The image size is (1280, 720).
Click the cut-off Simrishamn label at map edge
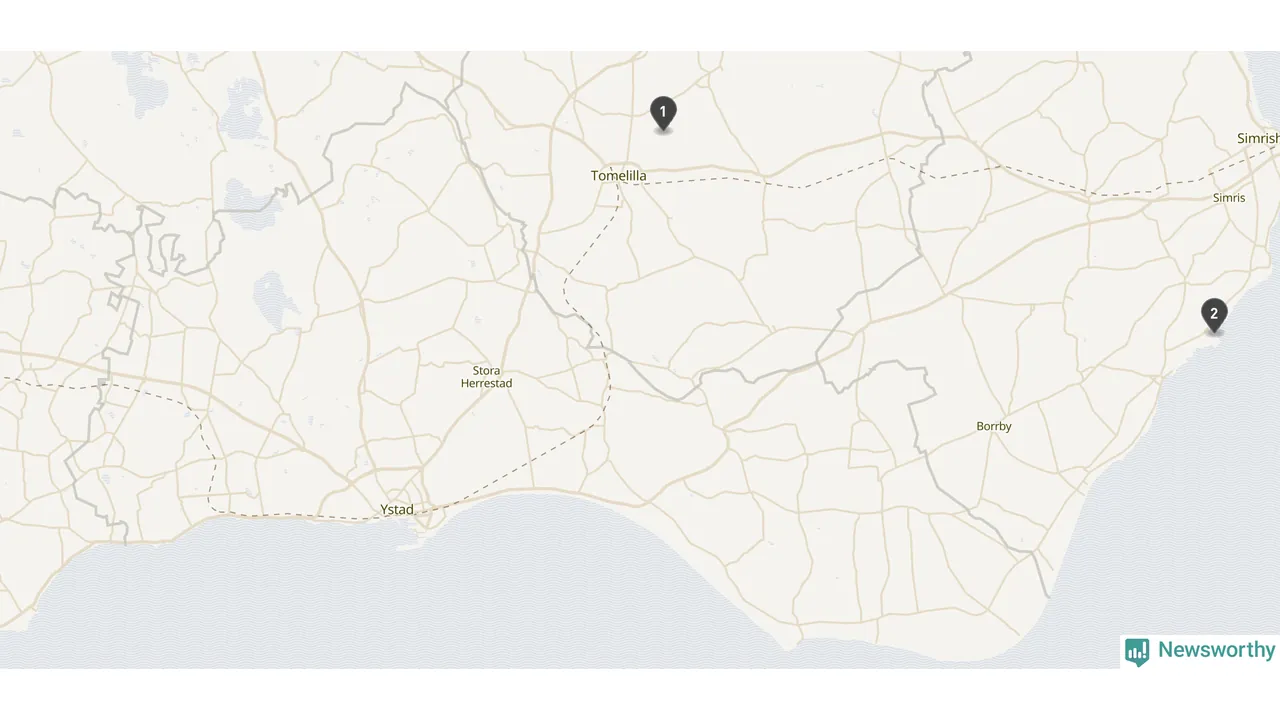click(x=1258, y=139)
